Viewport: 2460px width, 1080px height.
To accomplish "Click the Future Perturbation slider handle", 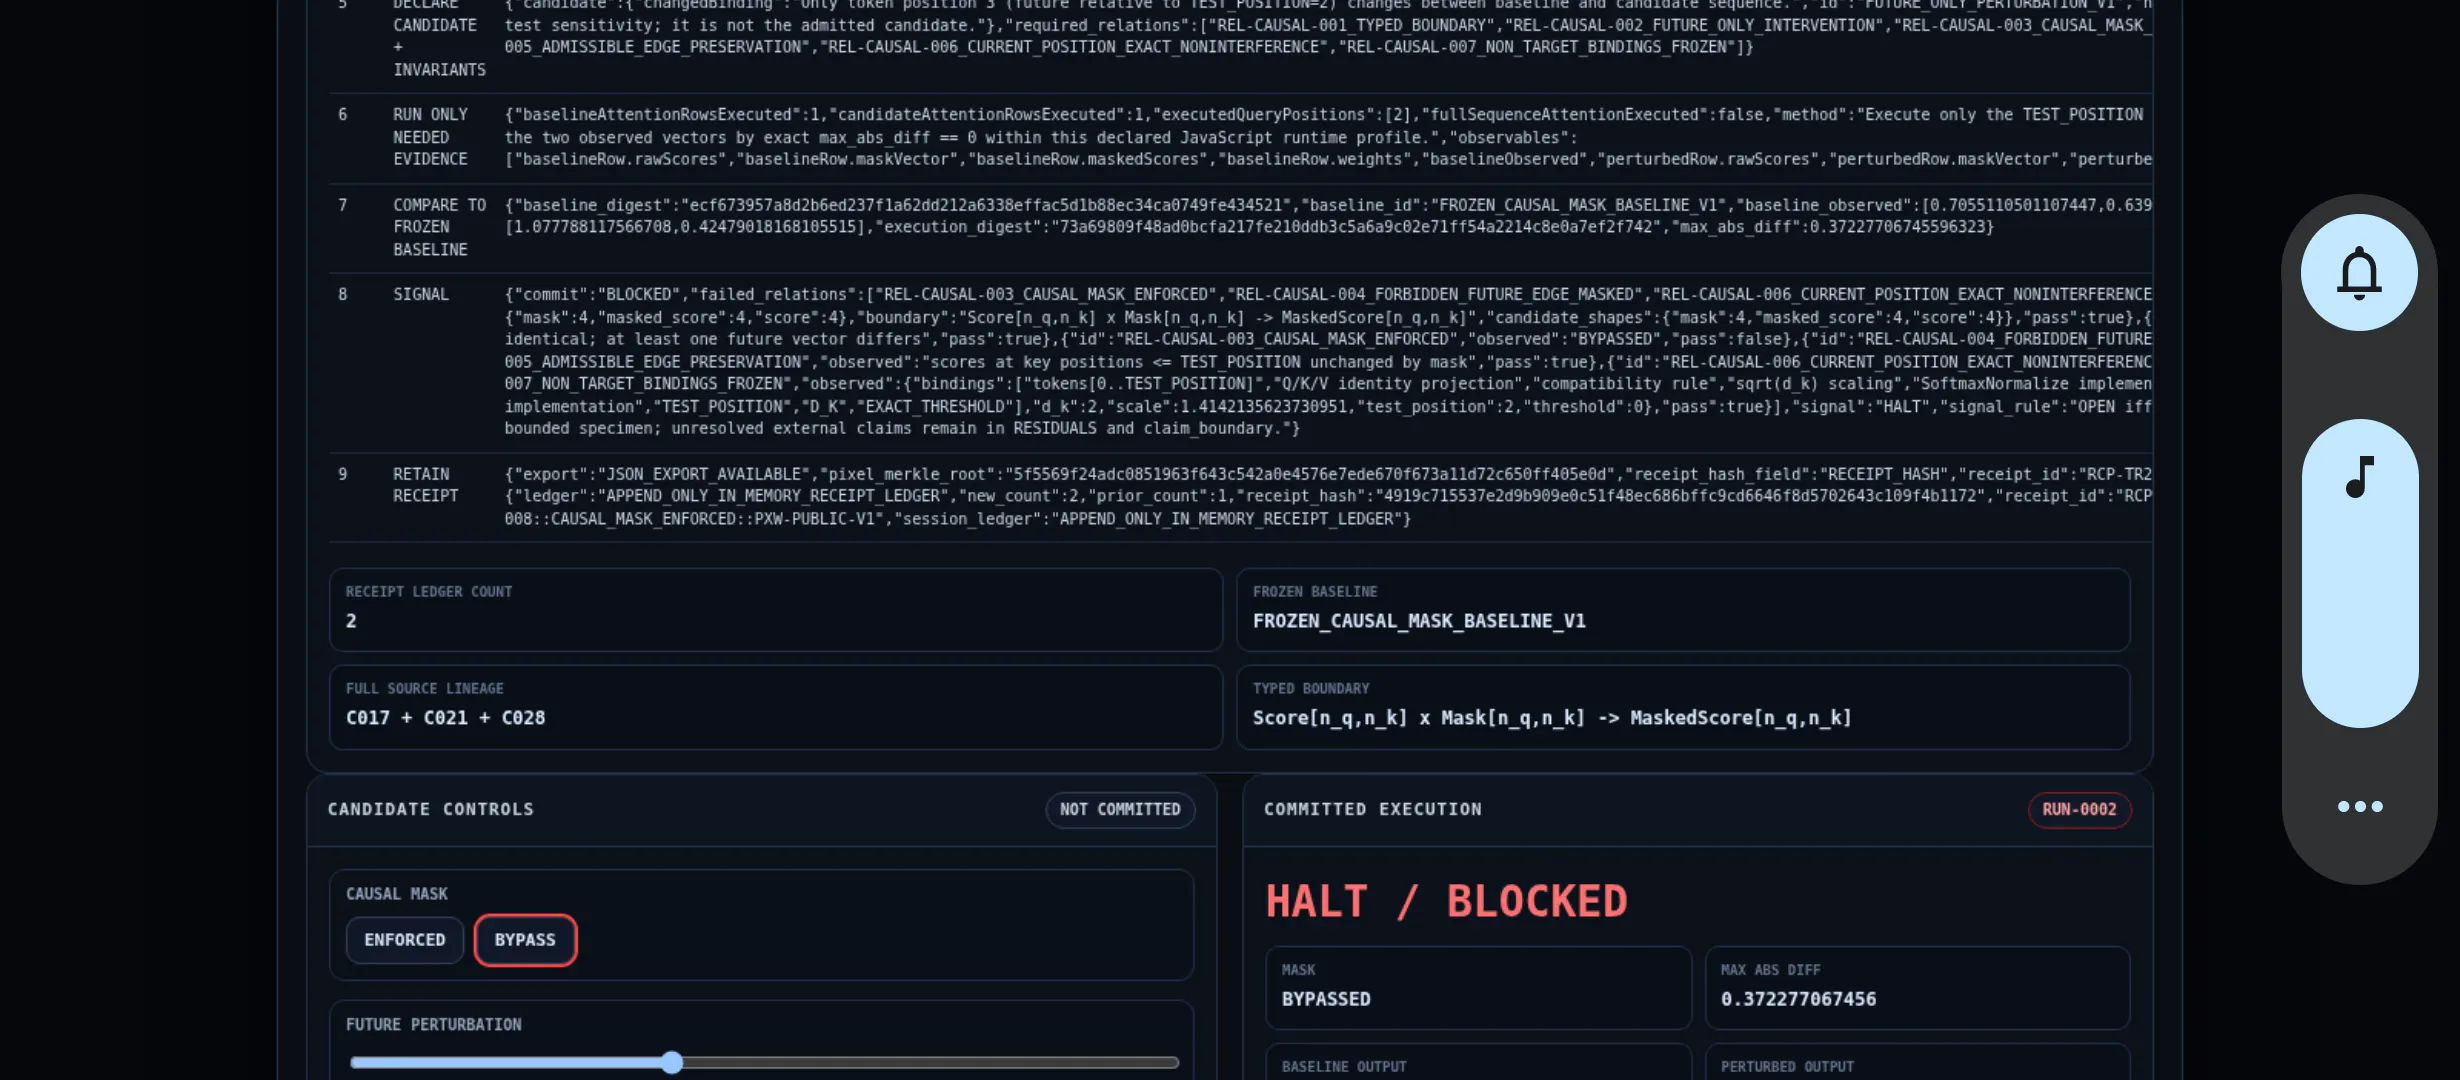I will (x=672, y=1062).
